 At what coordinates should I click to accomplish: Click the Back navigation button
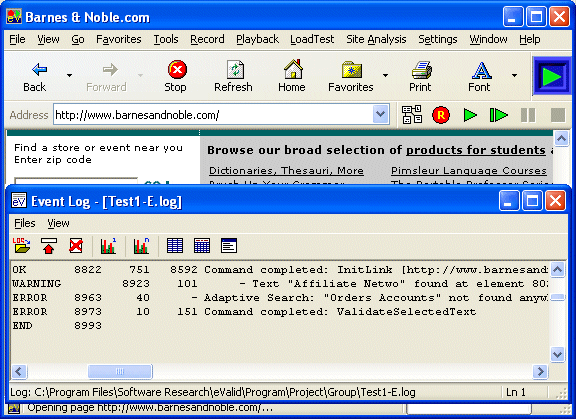pos(36,76)
